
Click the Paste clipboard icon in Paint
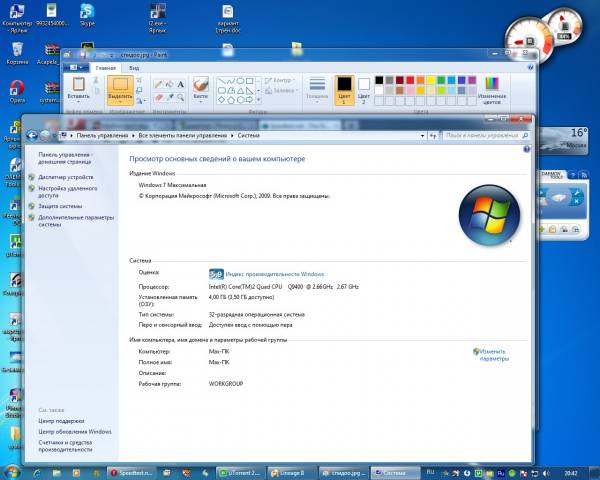pos(78,84)
